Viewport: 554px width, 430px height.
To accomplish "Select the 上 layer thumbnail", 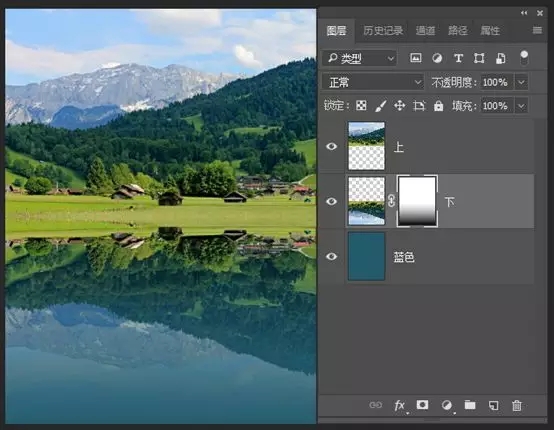I will (366, 146).
